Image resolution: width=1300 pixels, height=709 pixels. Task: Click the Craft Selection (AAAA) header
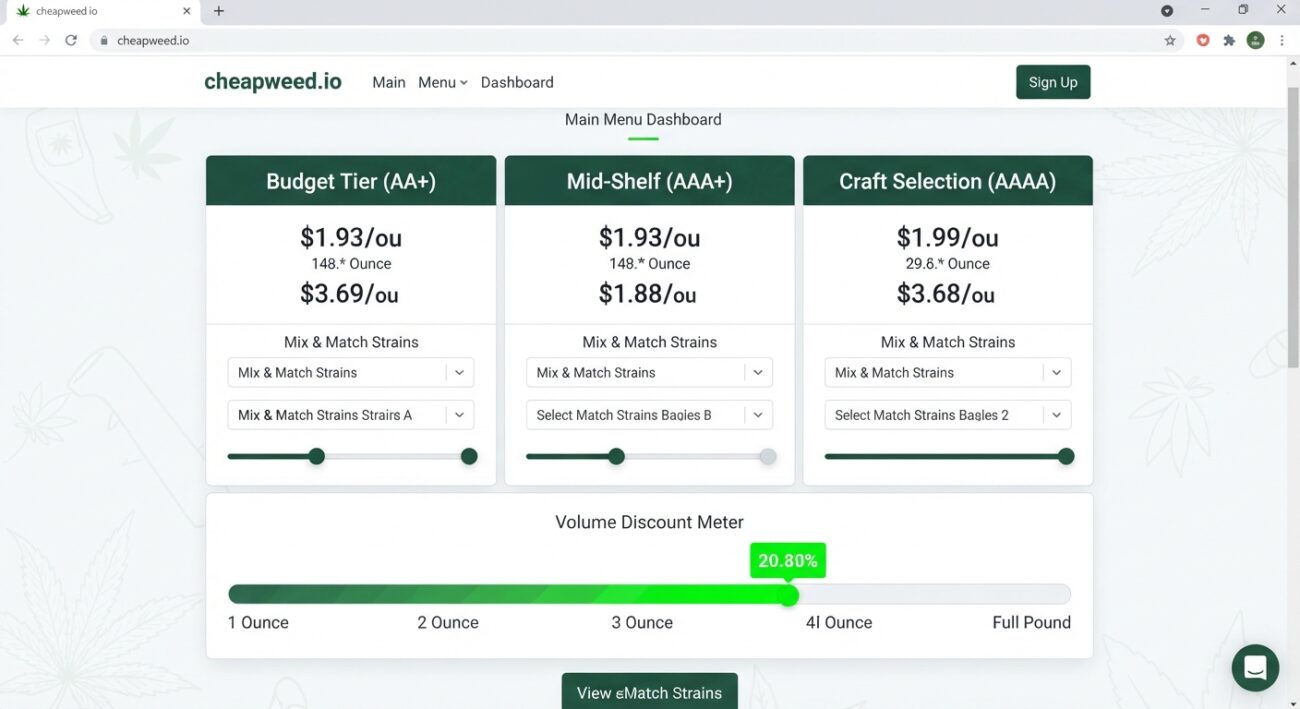pyautogui.click(x=948, y=181)
